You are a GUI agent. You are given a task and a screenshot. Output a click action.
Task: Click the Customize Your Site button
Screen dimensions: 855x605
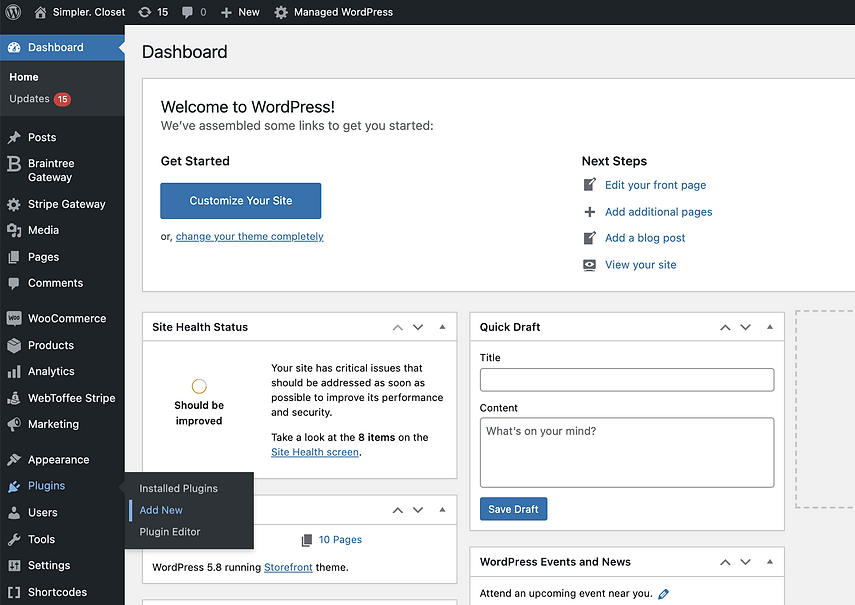click(240, 201)
